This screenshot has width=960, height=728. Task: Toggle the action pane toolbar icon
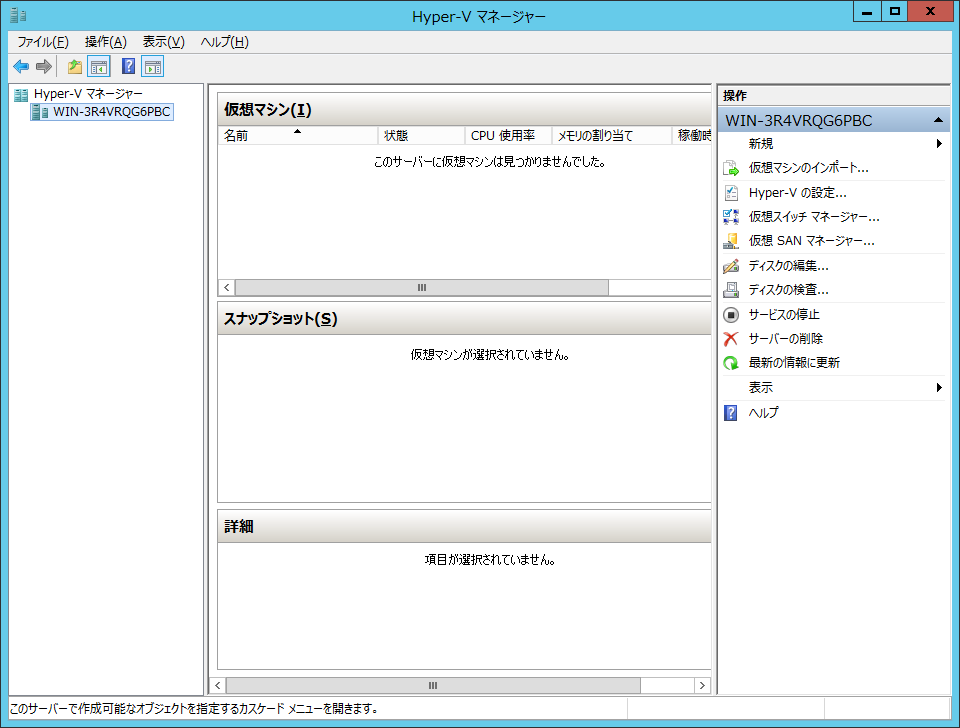pos(152,67)
